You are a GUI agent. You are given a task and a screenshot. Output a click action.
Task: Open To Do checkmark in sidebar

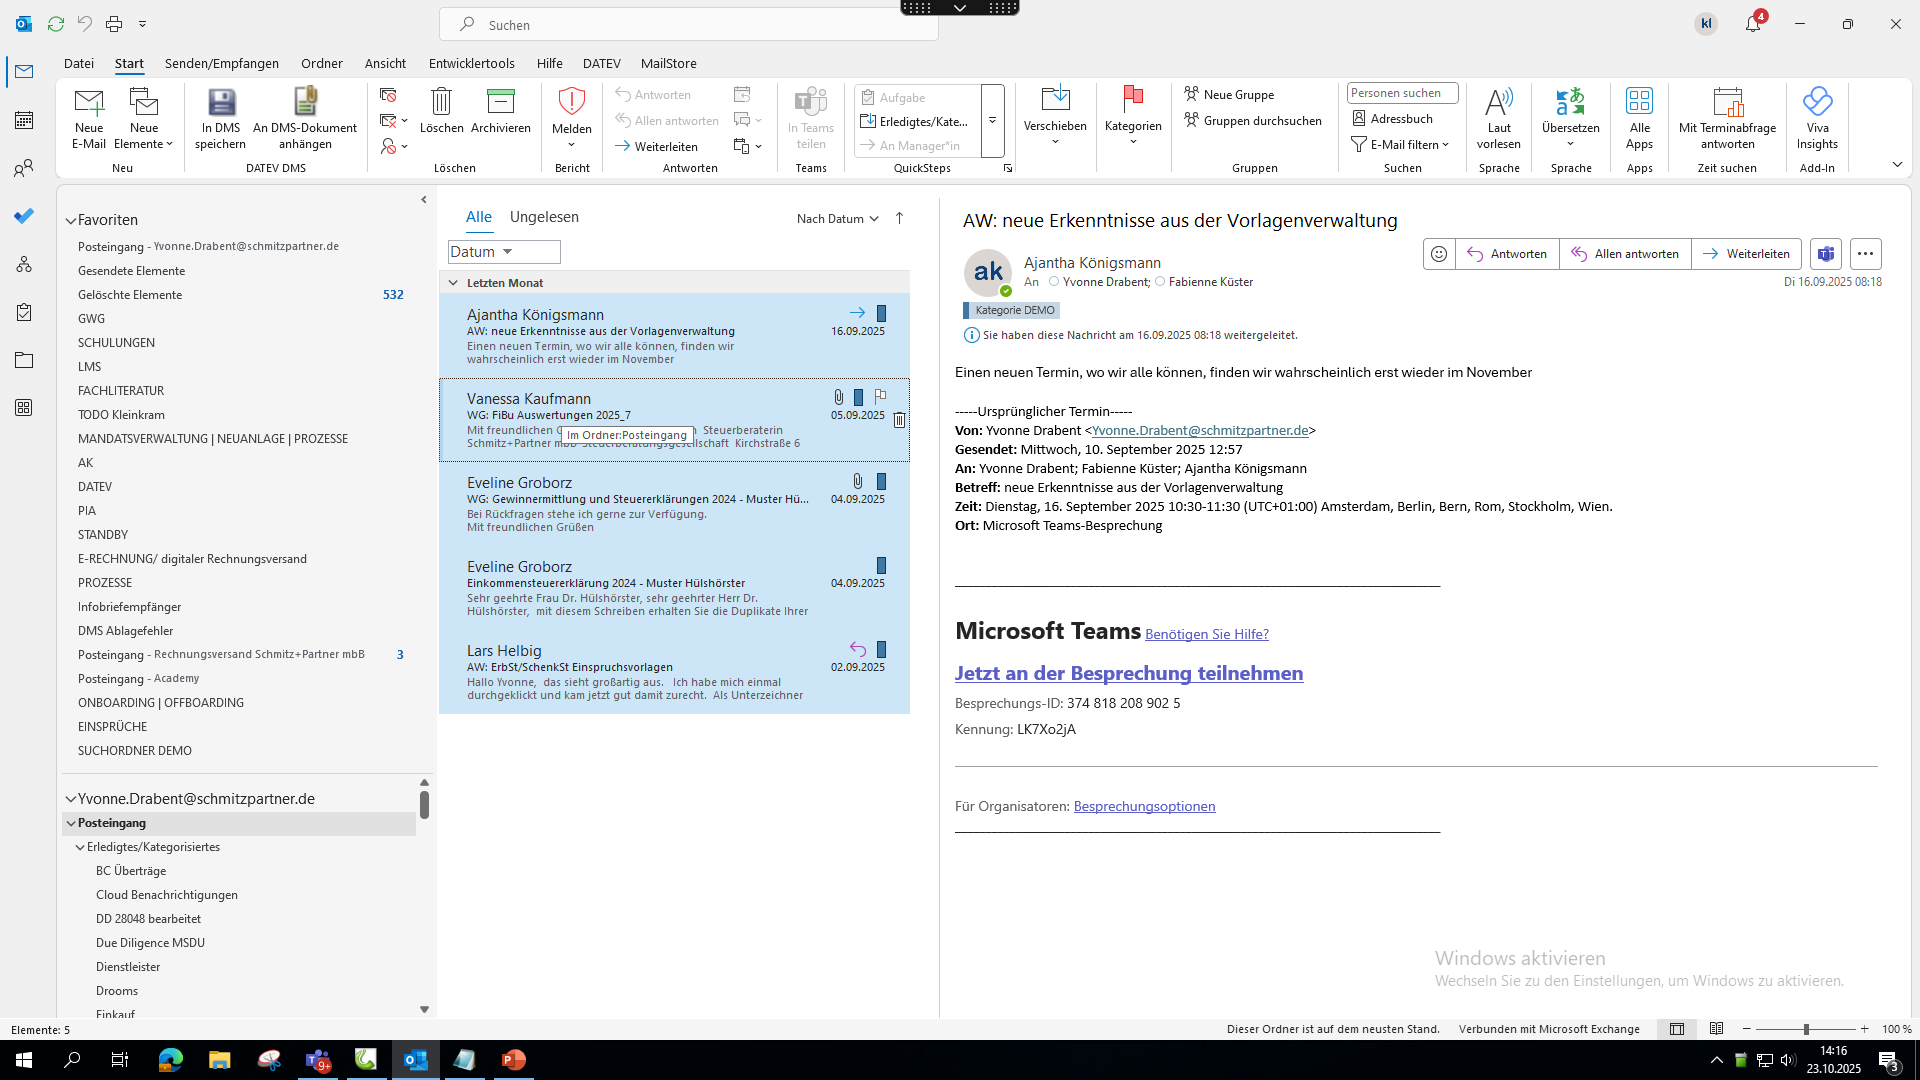pos(24,216)
